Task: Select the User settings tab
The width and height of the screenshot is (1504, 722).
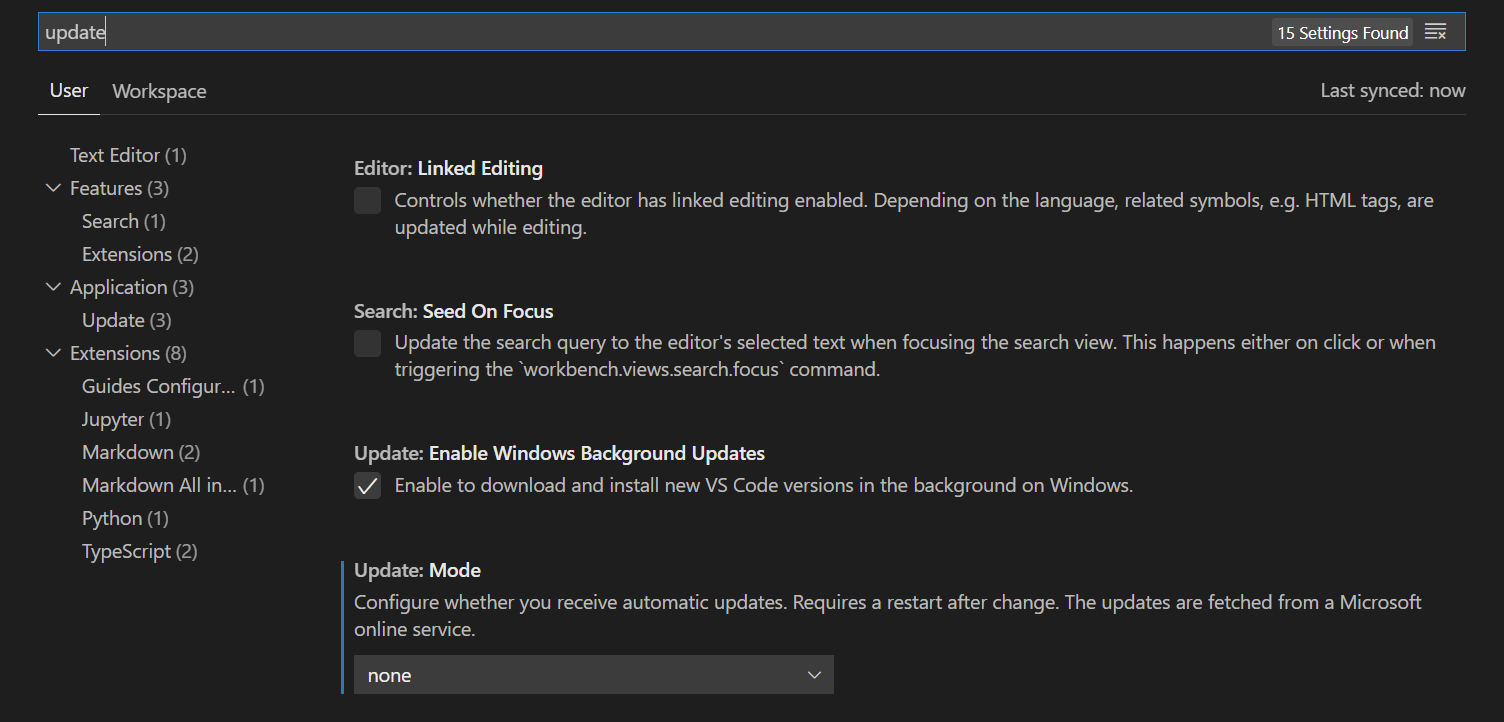Action: pyautogui.click(x=69, y=91)
